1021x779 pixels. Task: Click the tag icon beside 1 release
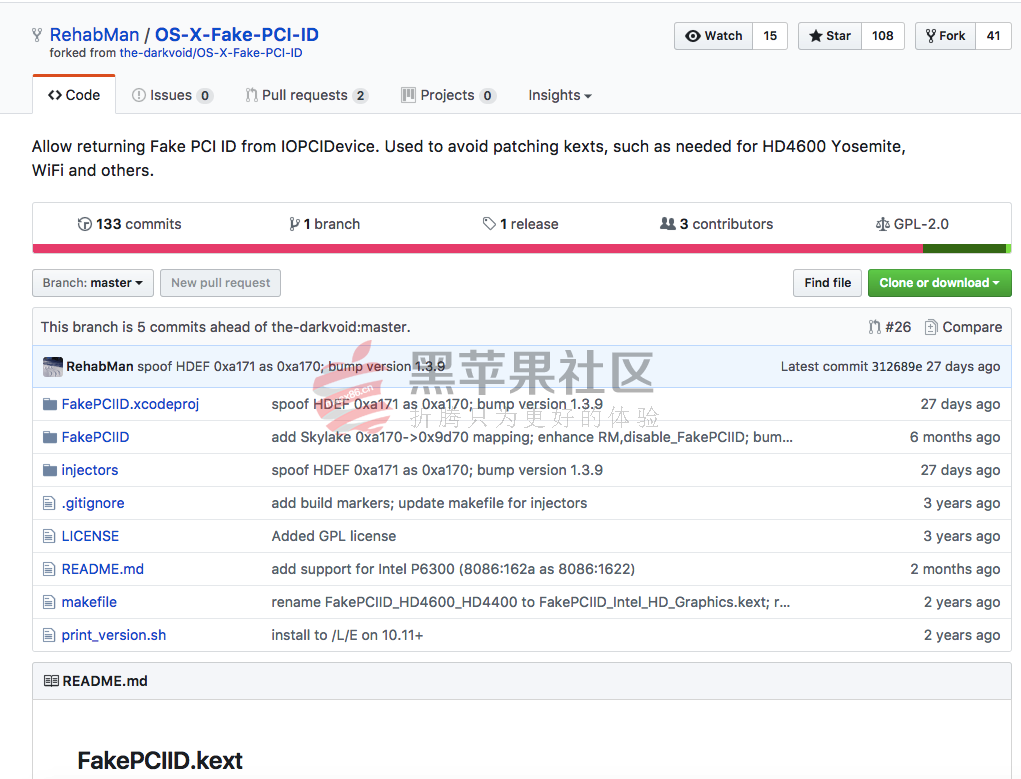(x=489, y=224)
